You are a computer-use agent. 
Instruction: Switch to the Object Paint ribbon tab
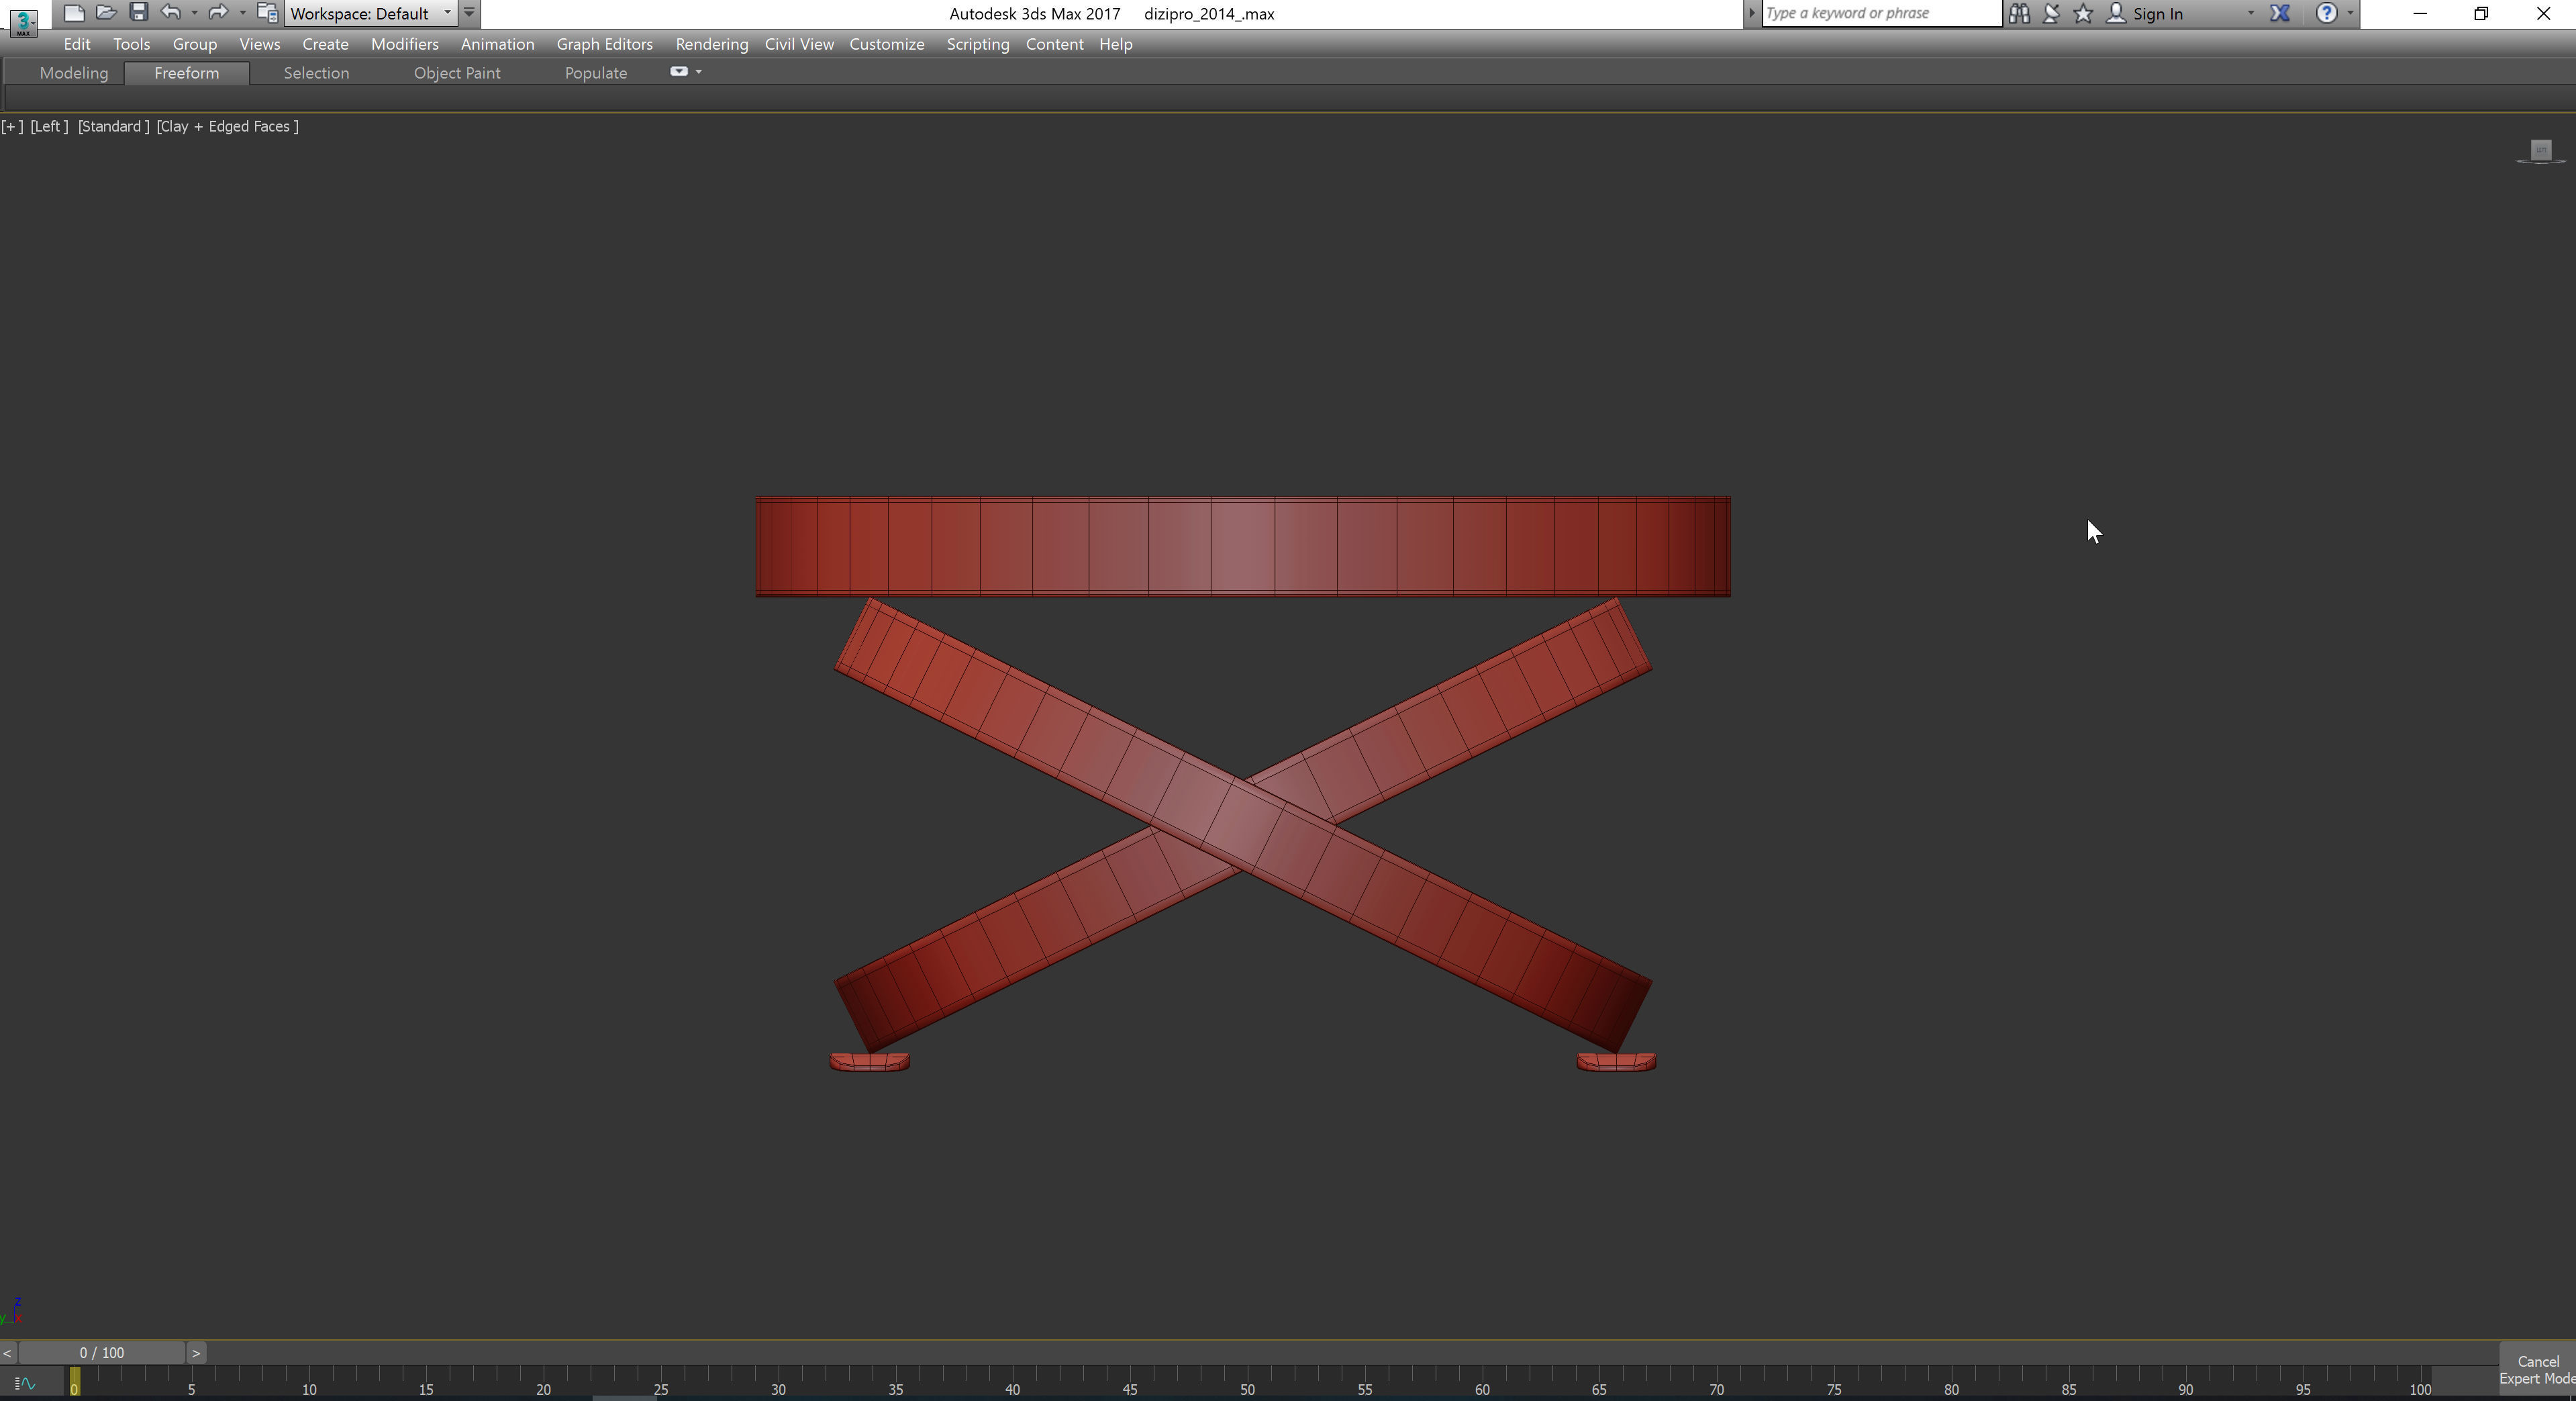(457, 73)
